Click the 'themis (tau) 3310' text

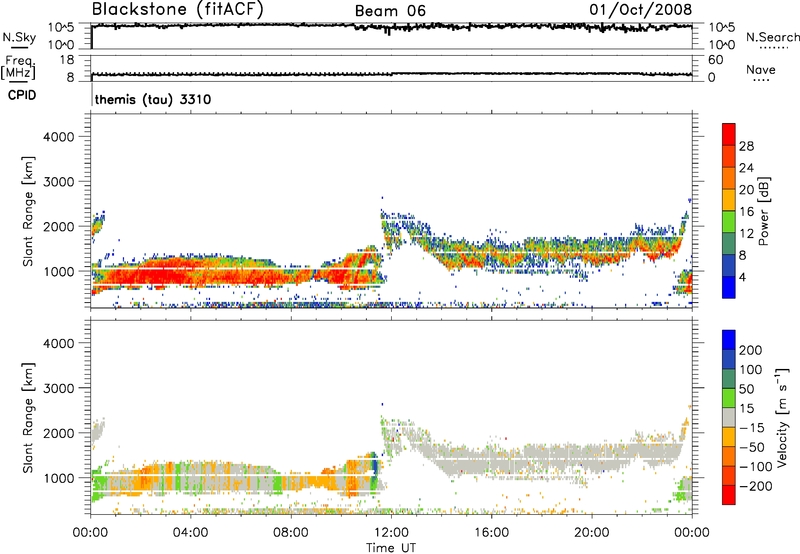tap(153, 99)
